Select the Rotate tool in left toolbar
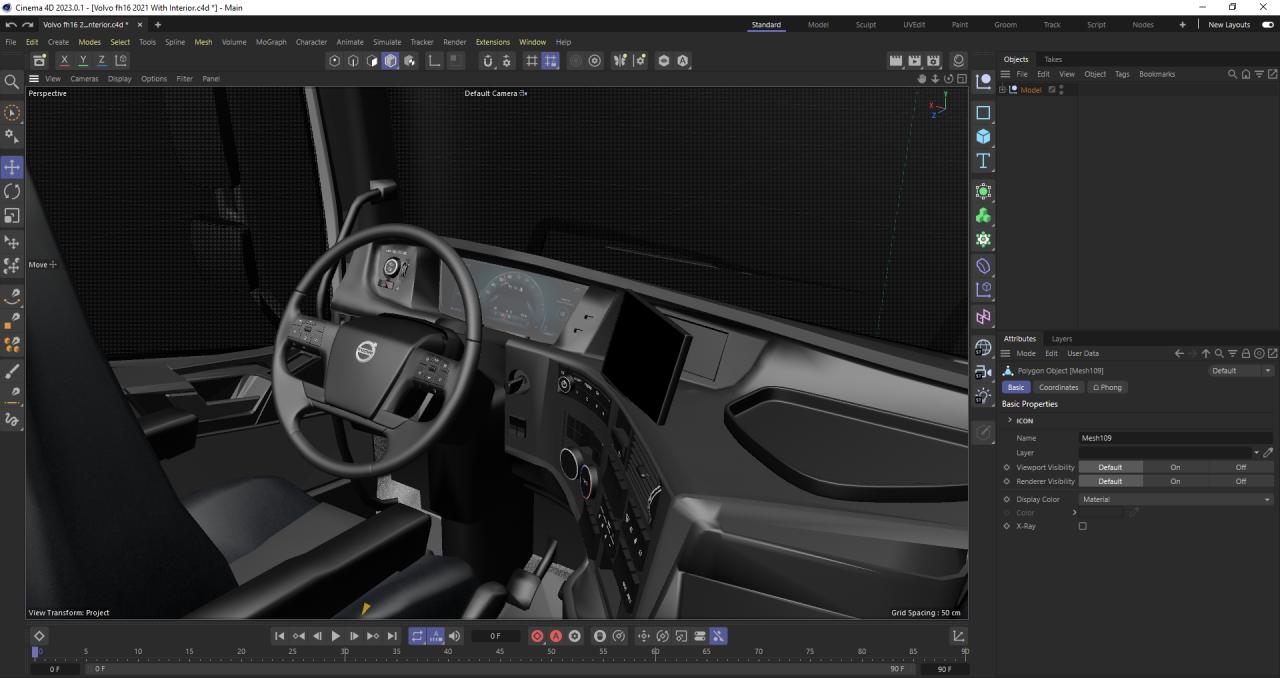This screenshot has width=1280, height=678. coord(12,191)
